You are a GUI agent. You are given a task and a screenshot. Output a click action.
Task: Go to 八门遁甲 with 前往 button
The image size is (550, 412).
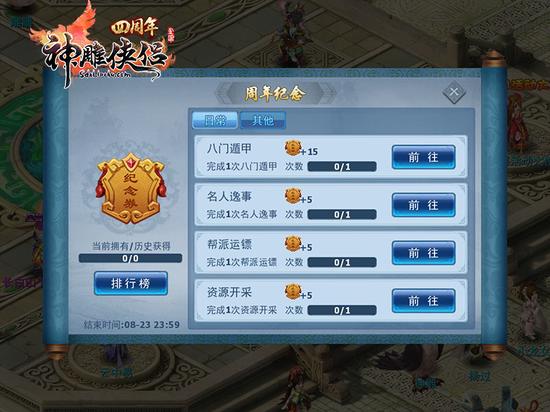pyautogui.click(x=423, y=157)
